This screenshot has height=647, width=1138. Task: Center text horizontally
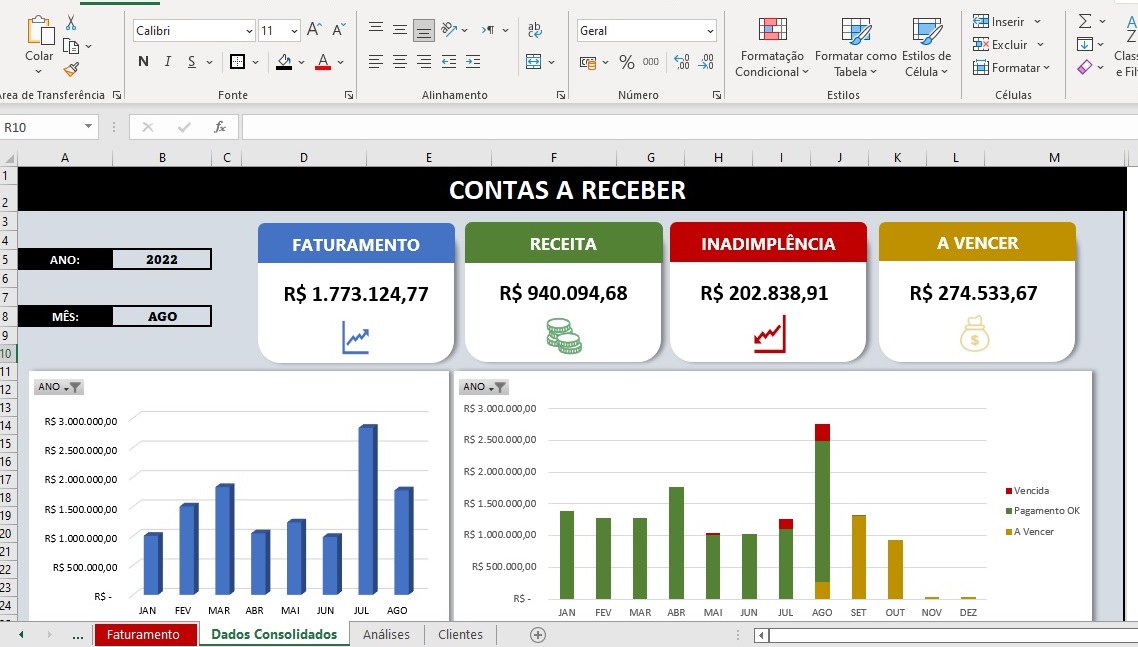click(400, 62)
